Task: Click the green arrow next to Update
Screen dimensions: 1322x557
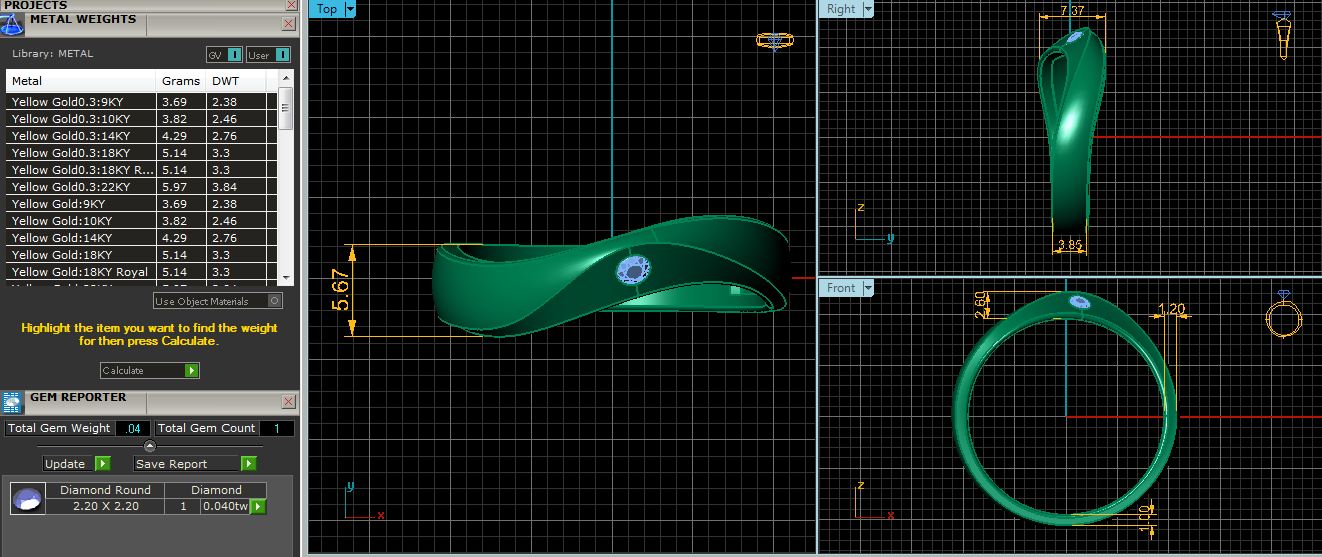Action: pos(103,464)
